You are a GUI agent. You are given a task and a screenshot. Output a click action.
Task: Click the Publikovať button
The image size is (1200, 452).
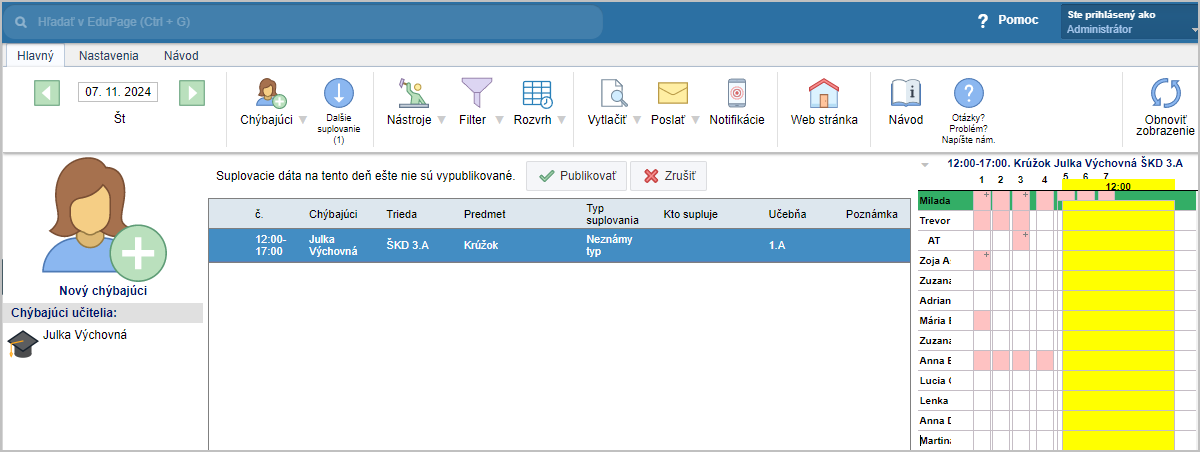point(576,176)
